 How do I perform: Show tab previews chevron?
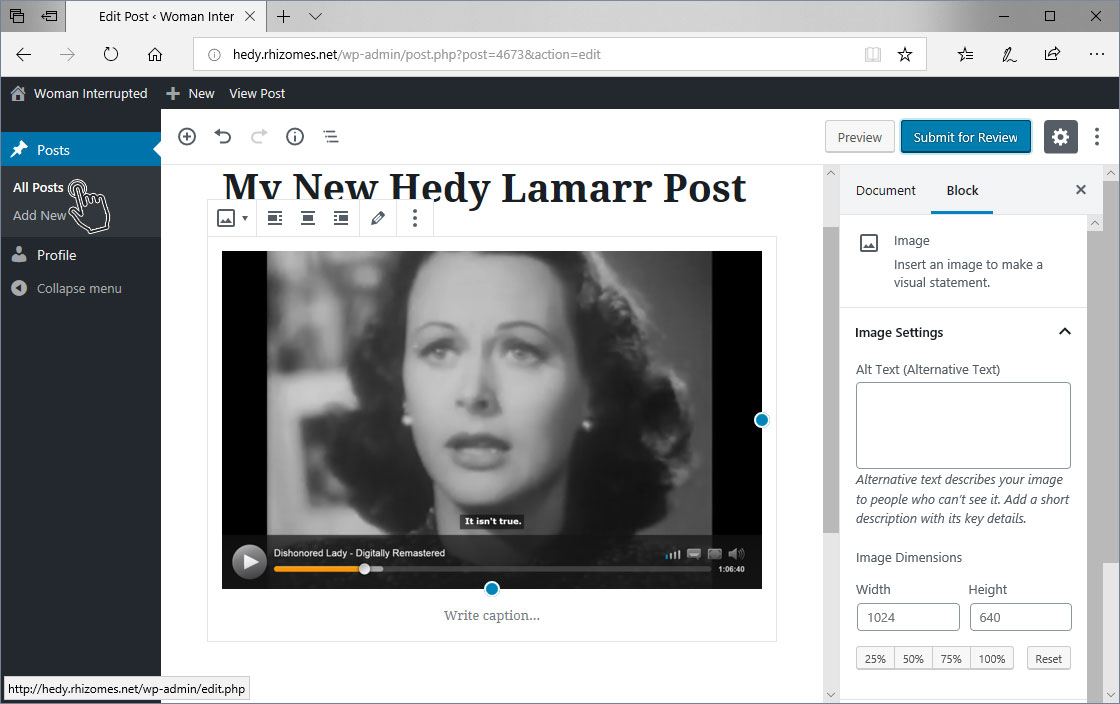click(x=315, y=16)
